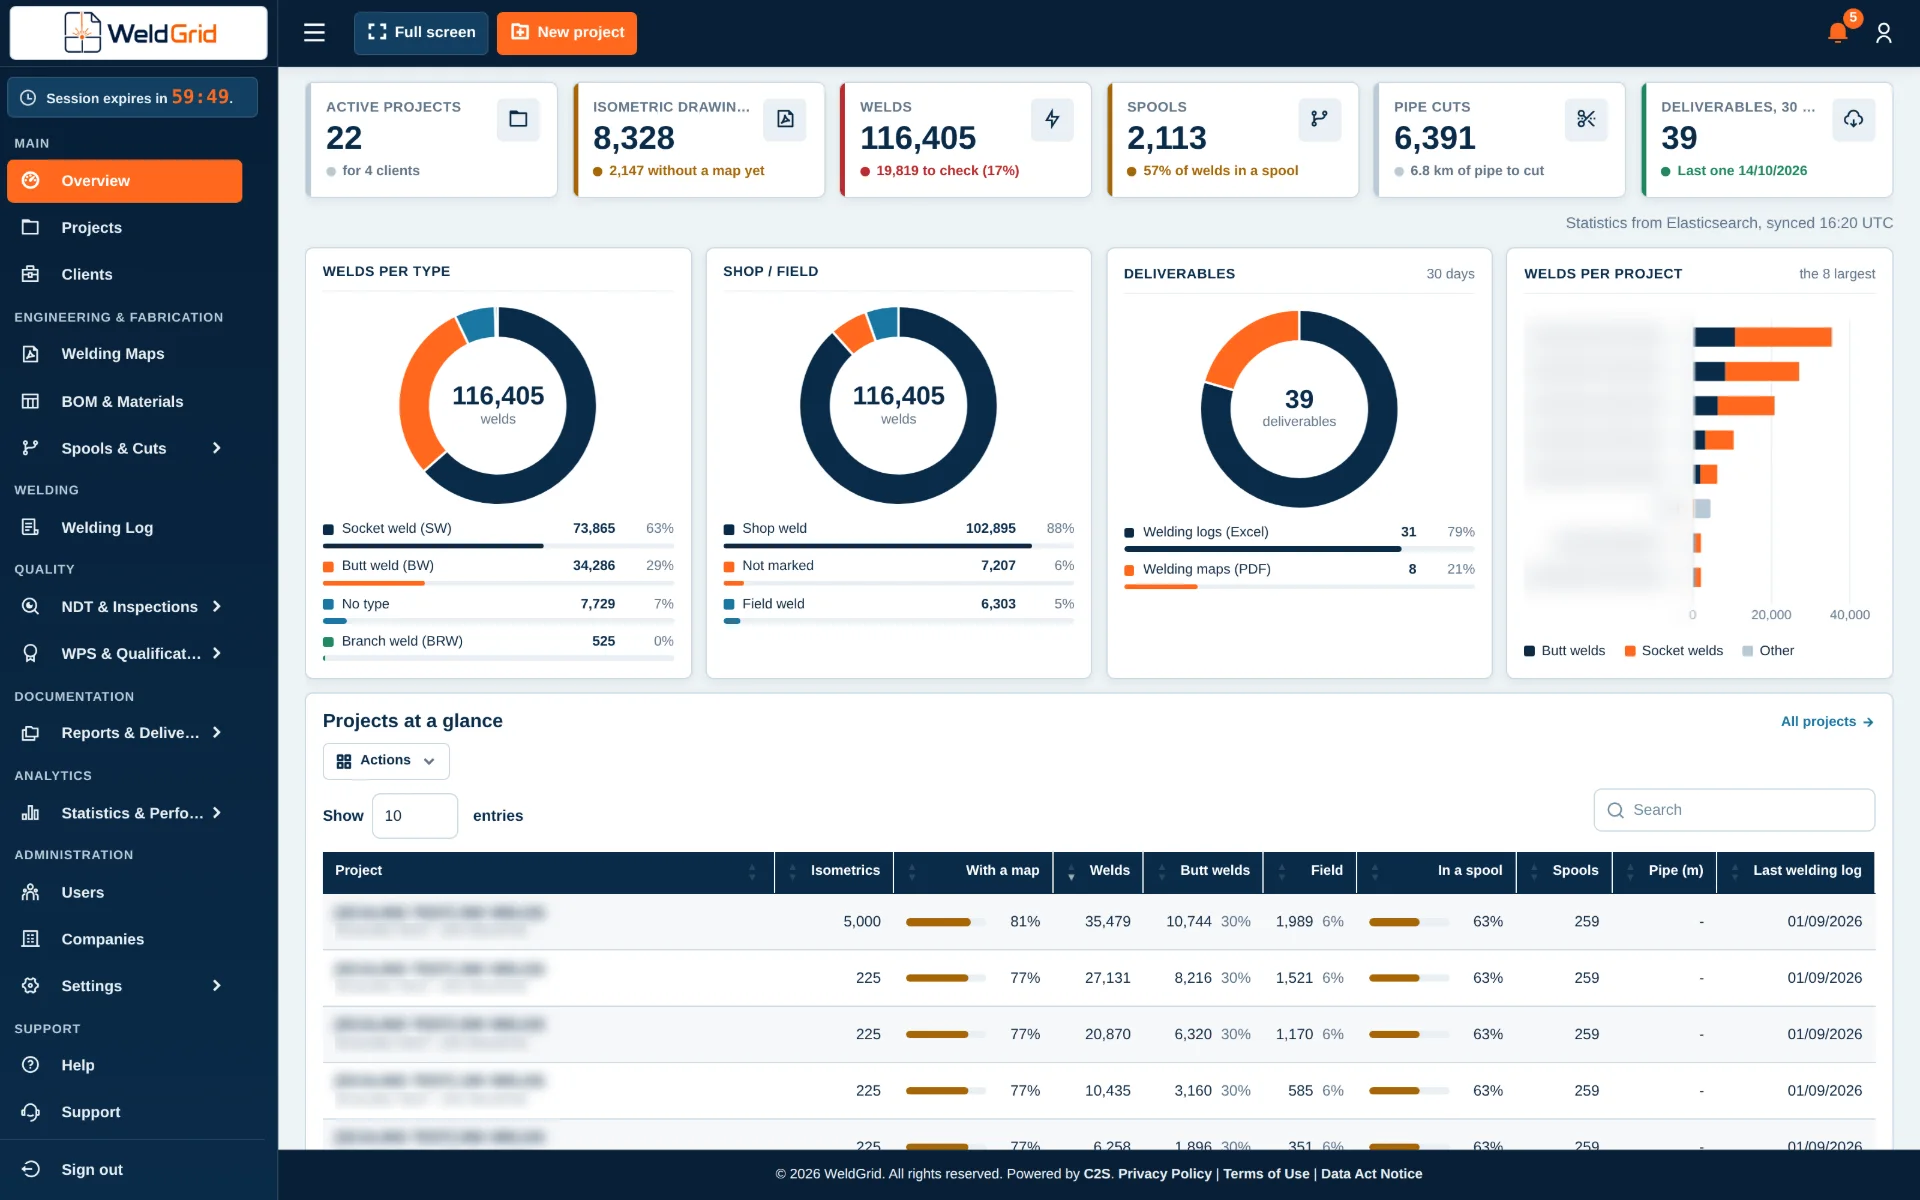Click the Deliverables cloud download icon
The height and width of the screenshot is (1200, 1920).
(x=1853, y=119)
